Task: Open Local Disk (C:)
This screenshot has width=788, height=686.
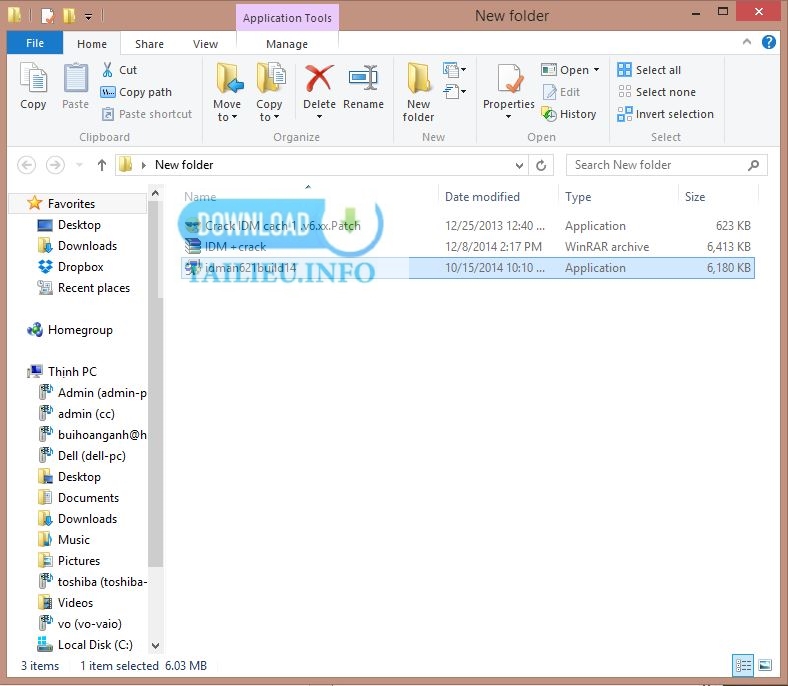Action: 95,645
